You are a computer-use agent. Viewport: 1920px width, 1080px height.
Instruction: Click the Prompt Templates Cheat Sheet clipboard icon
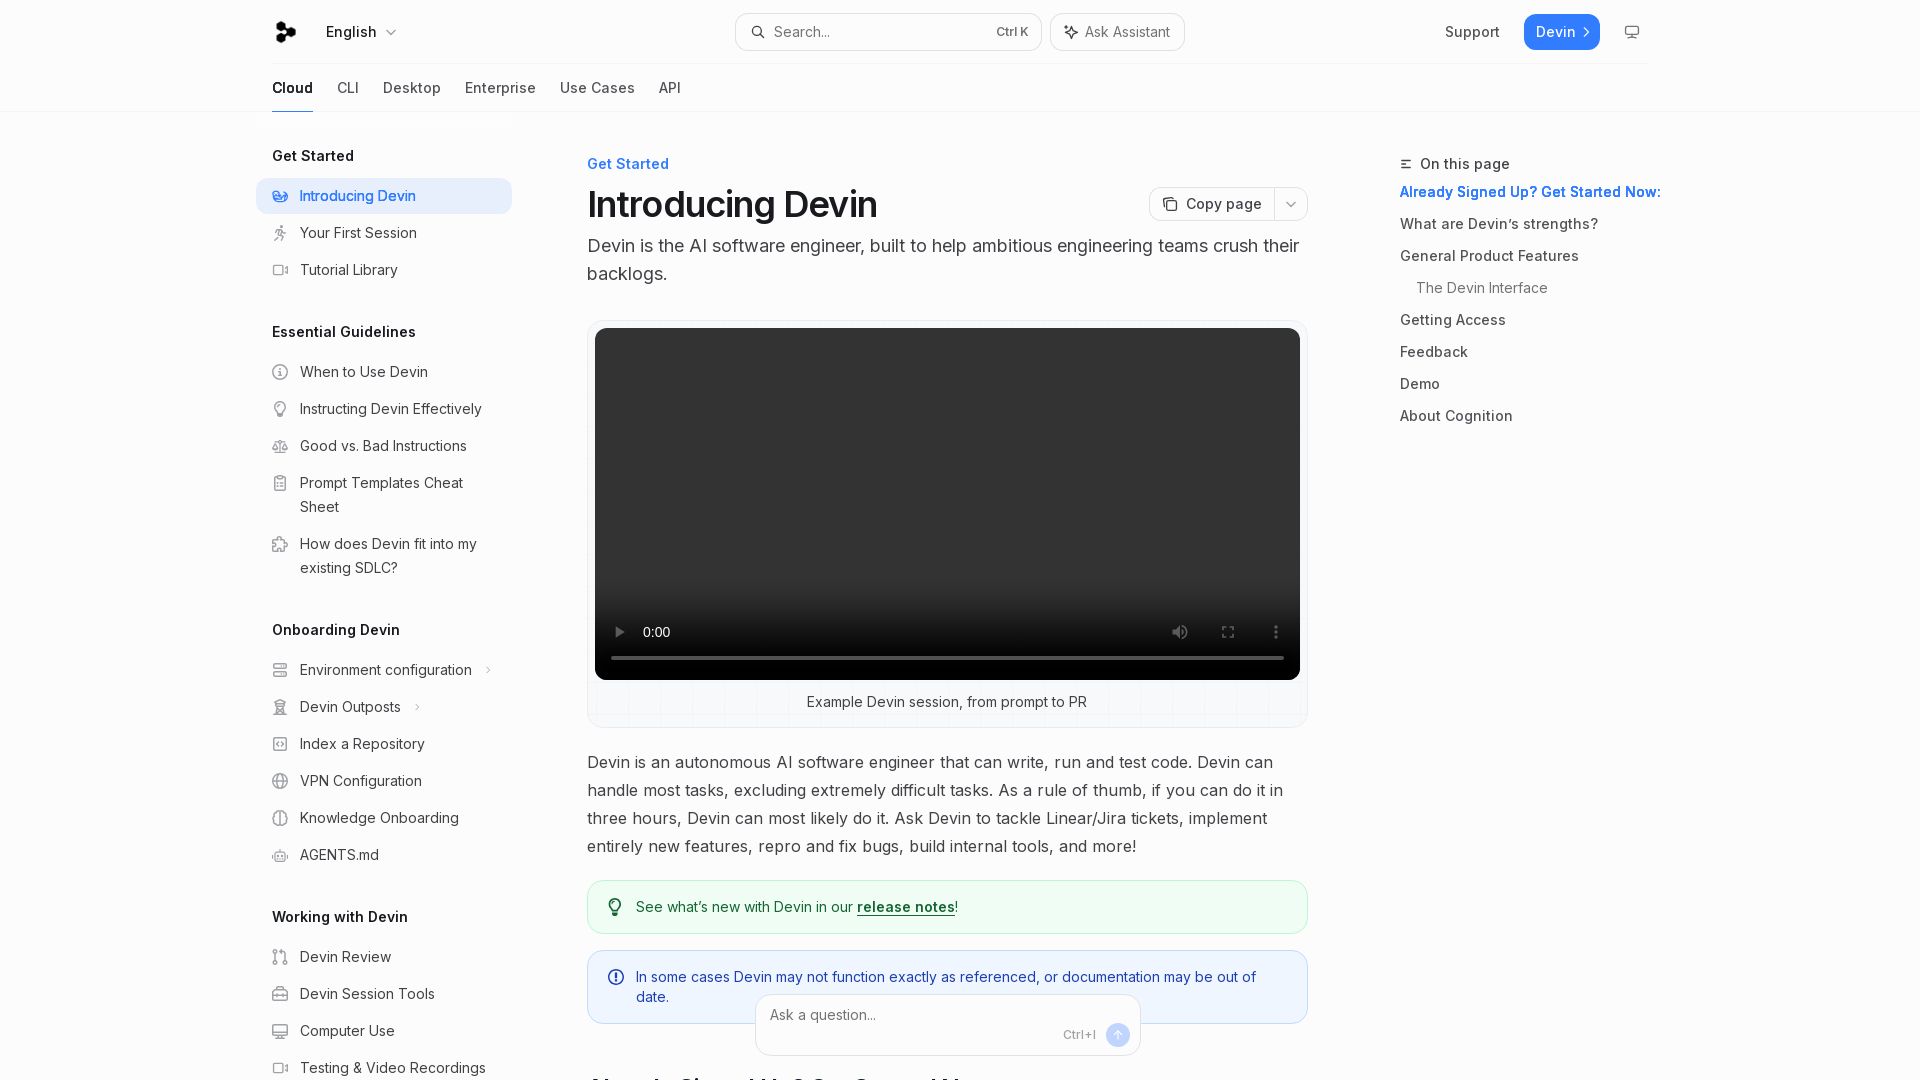click(x=280, y=483)
